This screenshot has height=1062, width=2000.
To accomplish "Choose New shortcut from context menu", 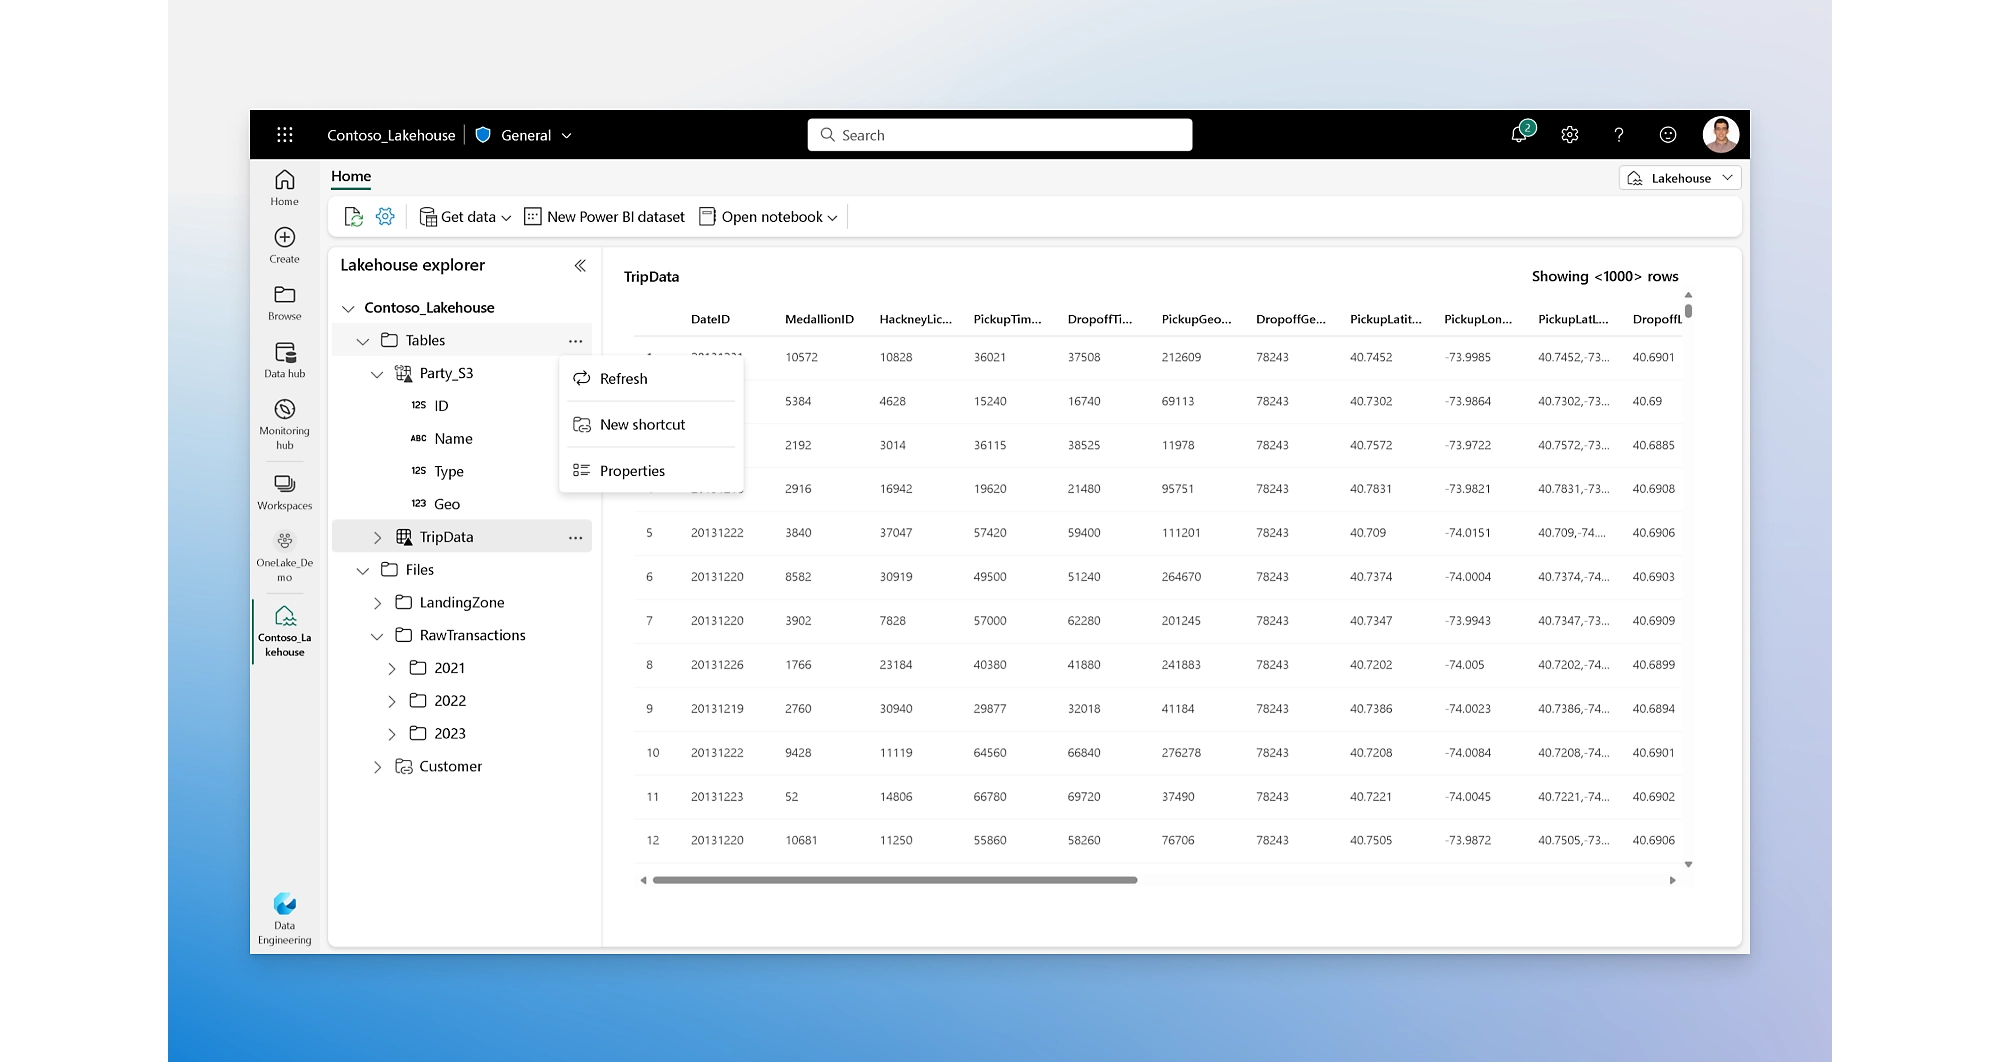I will 651,425.
